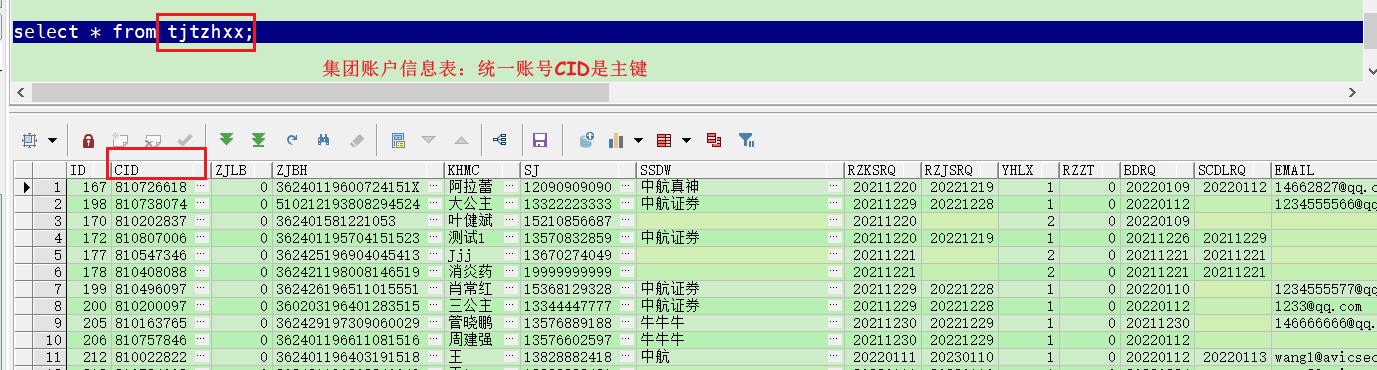Open ellipsis editor beside CID 810726618
Image resolution: width=1377 pixels, height=370 pixels.
pos(201,187)
